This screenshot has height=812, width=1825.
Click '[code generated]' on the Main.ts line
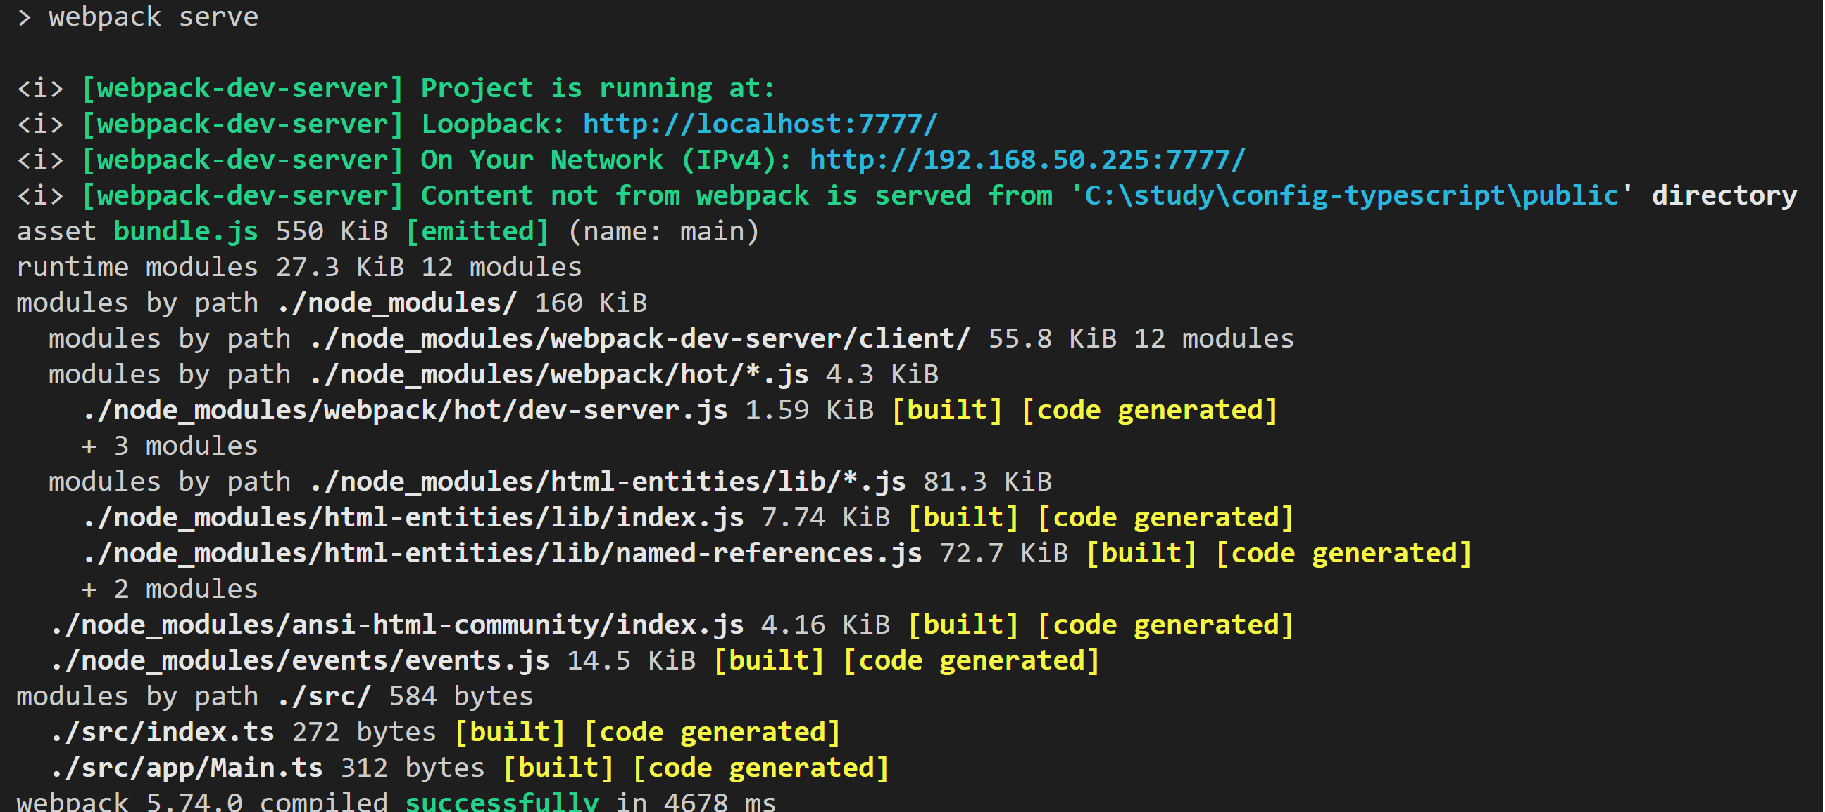pyautogui.click(x=761, y=768)
